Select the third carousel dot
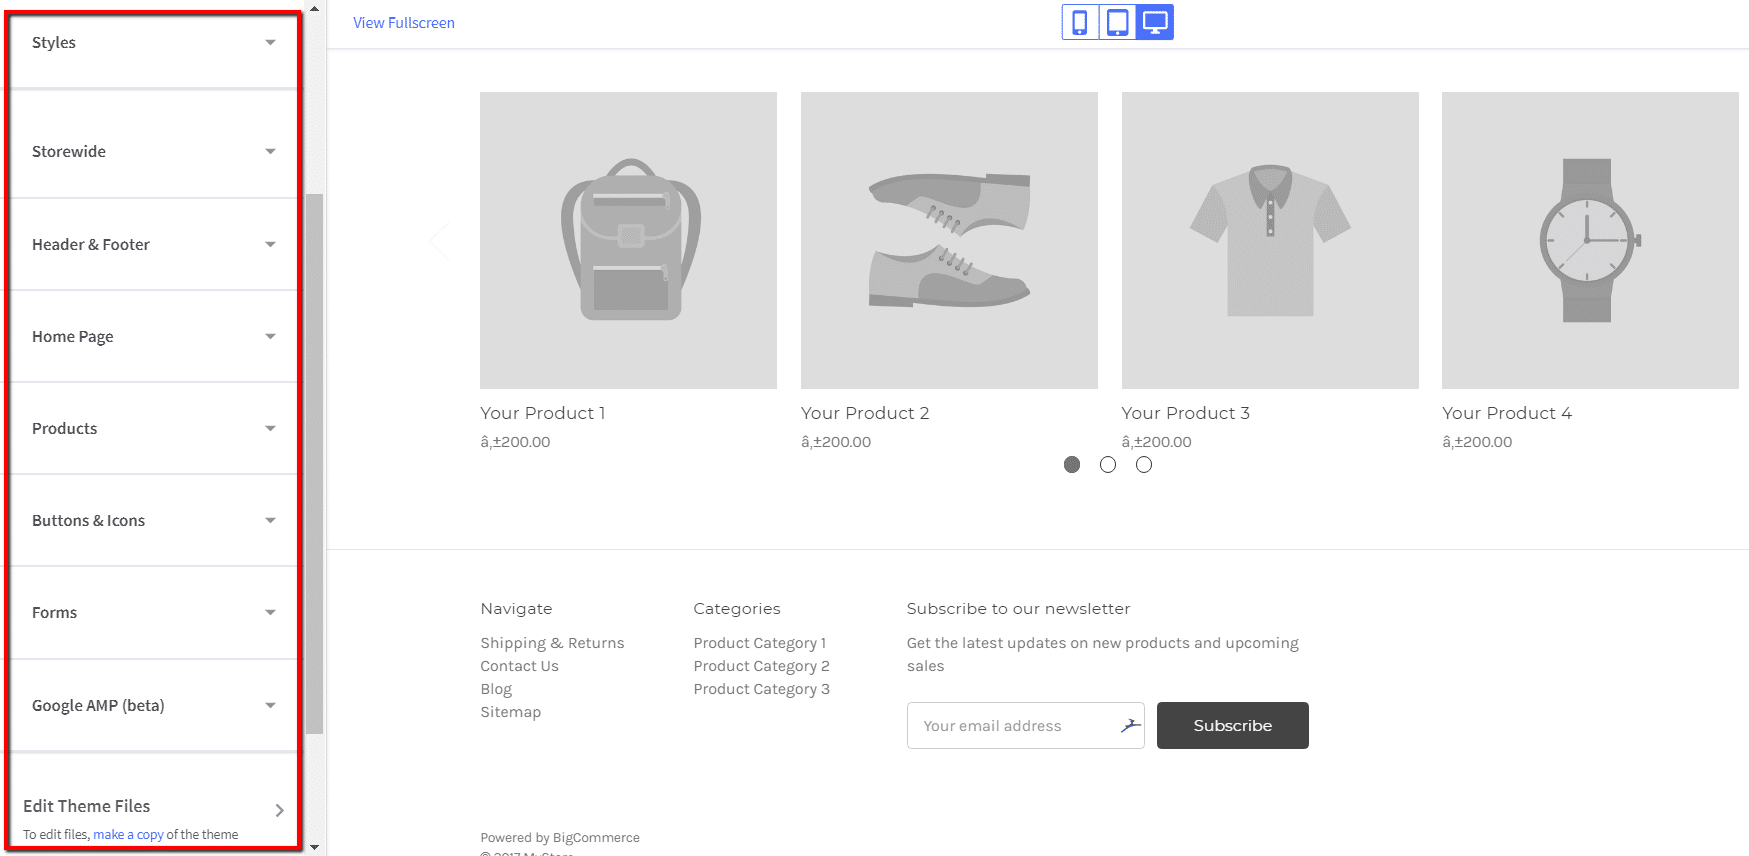The height and width of the screenshot is (856, 1749). tap(1144, 465)
